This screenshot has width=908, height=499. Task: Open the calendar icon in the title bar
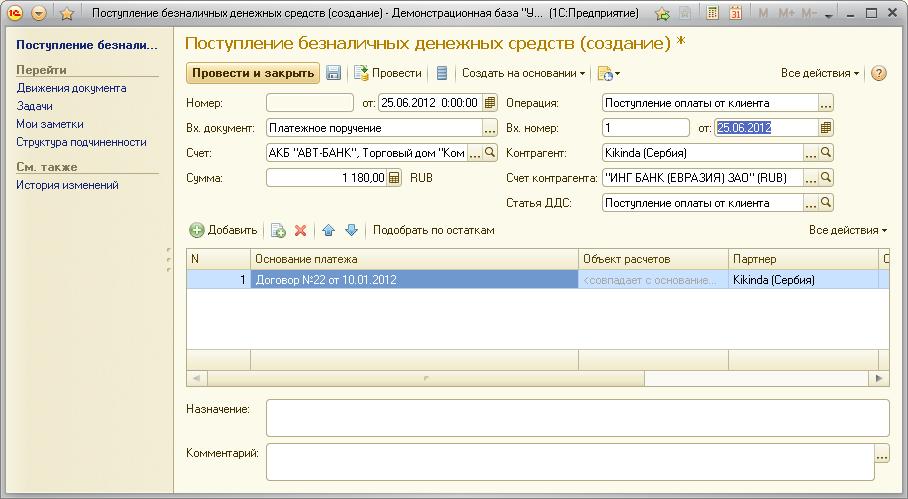pos(735,14)
